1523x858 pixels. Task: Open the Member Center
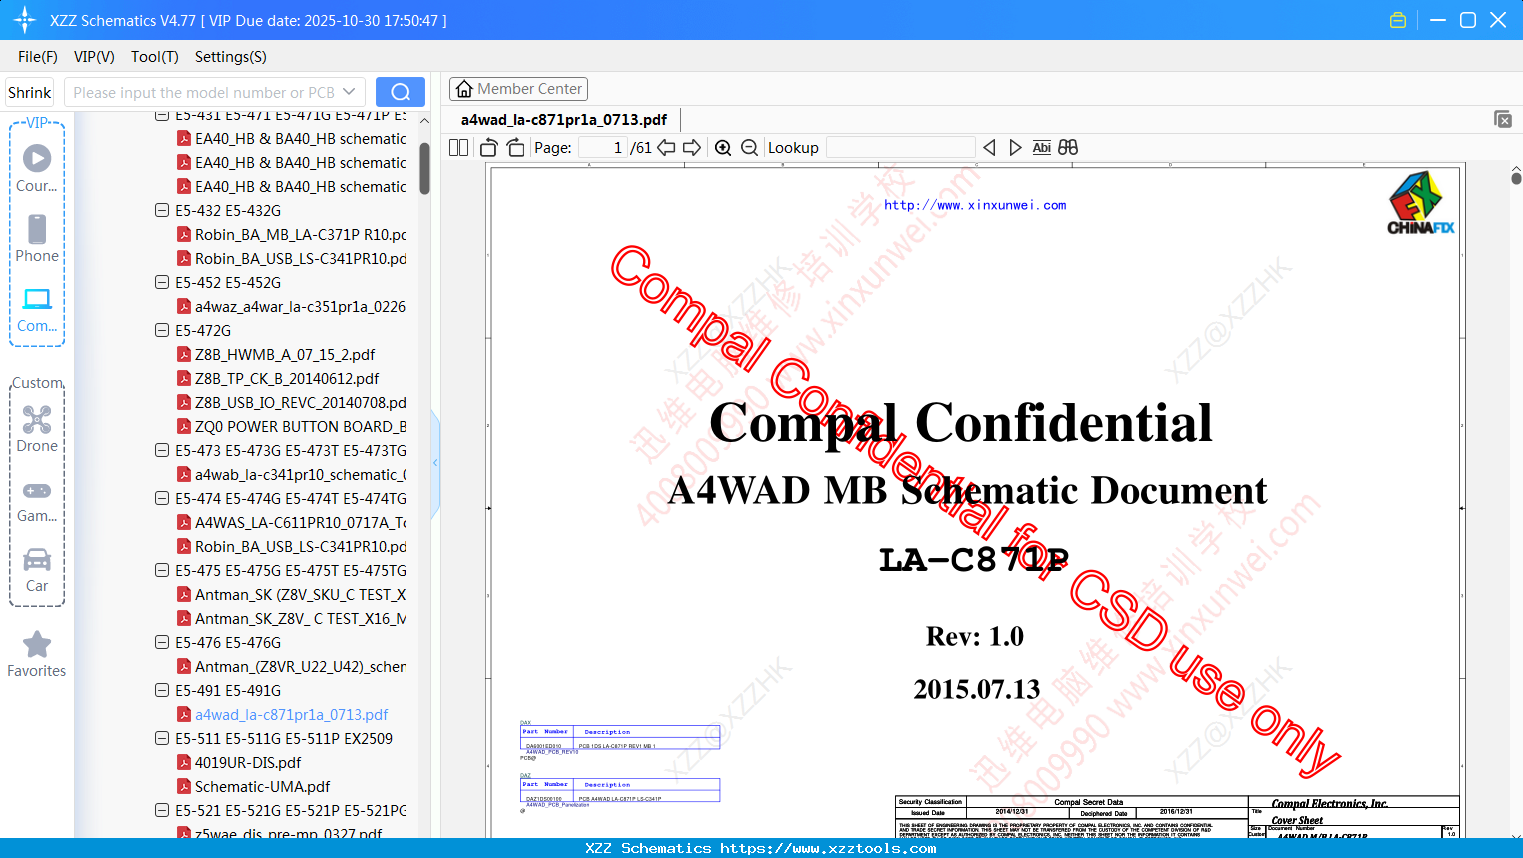tap(518, 89)
